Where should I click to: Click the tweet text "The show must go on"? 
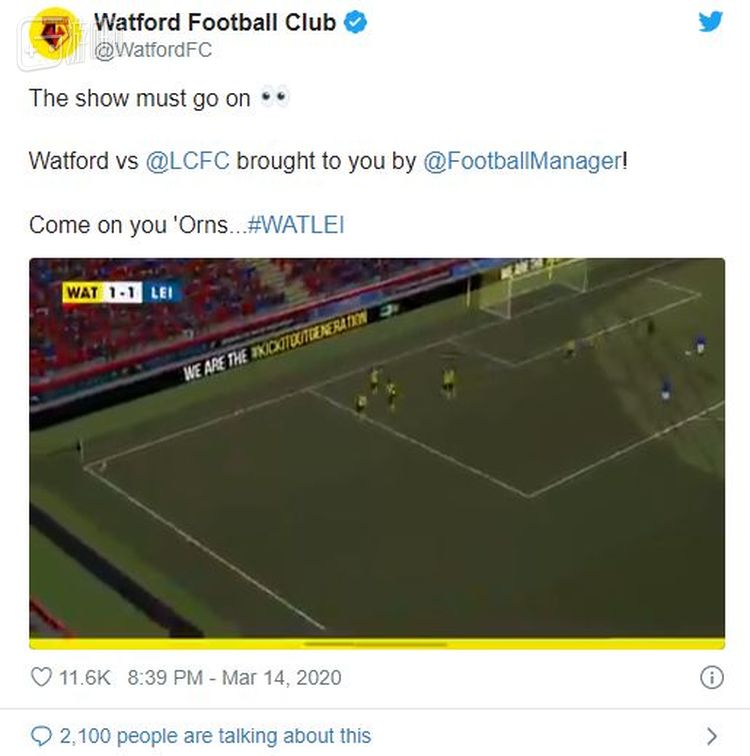[140, 99]
